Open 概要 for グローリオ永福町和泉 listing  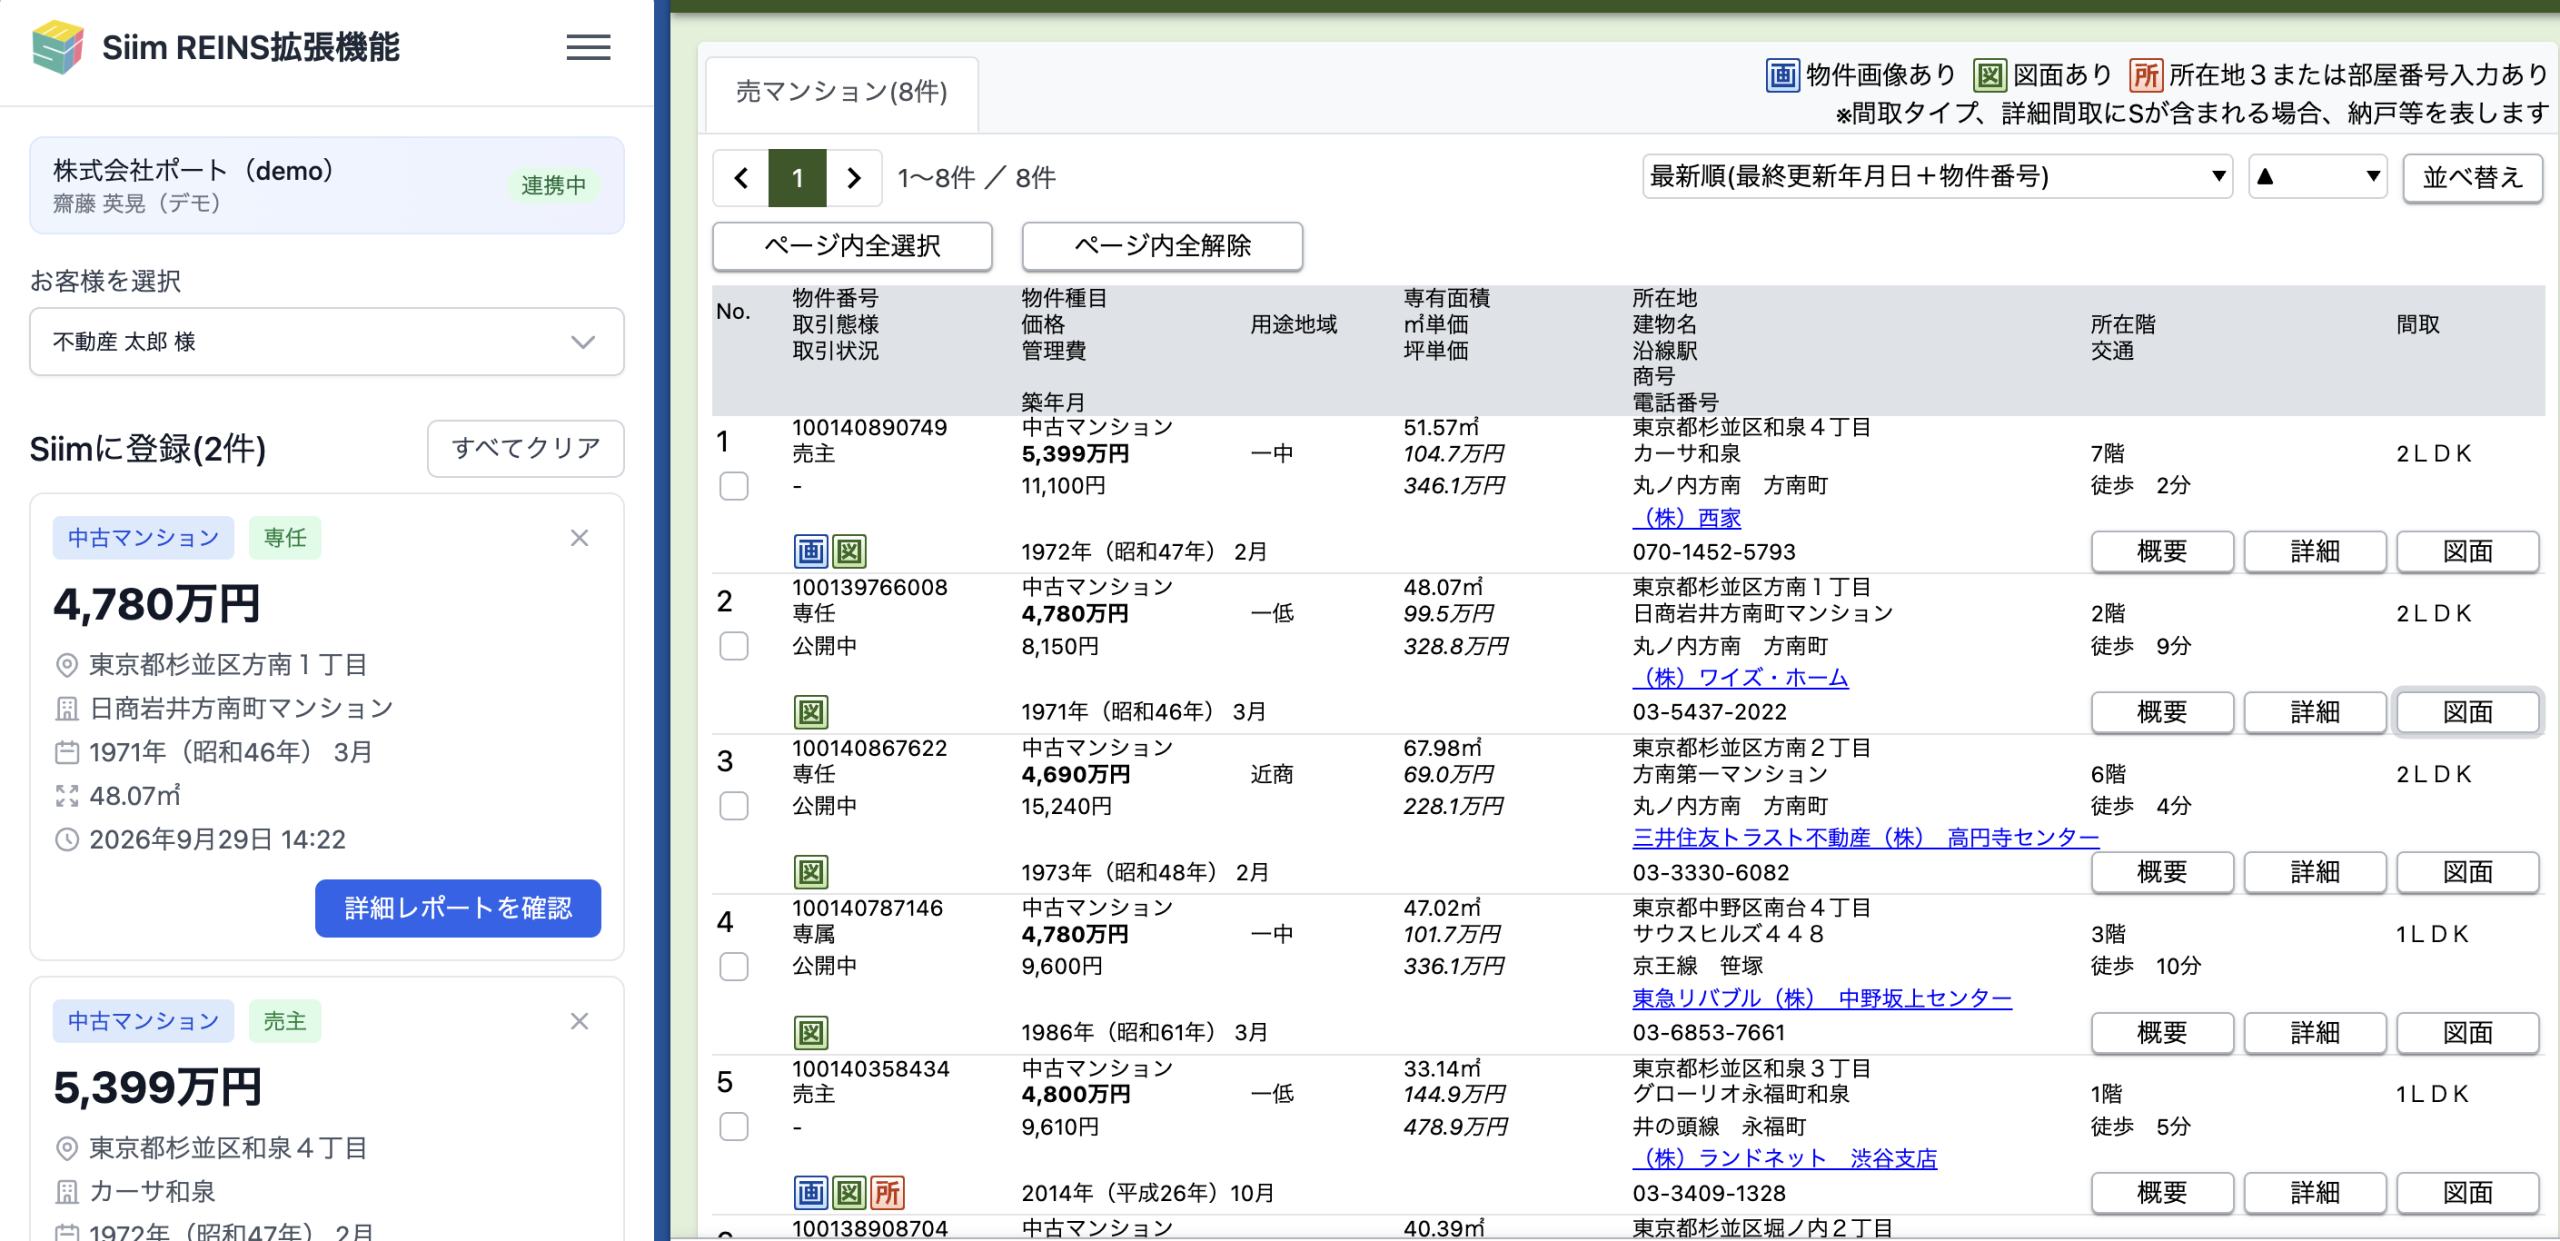point(2162,1193)
